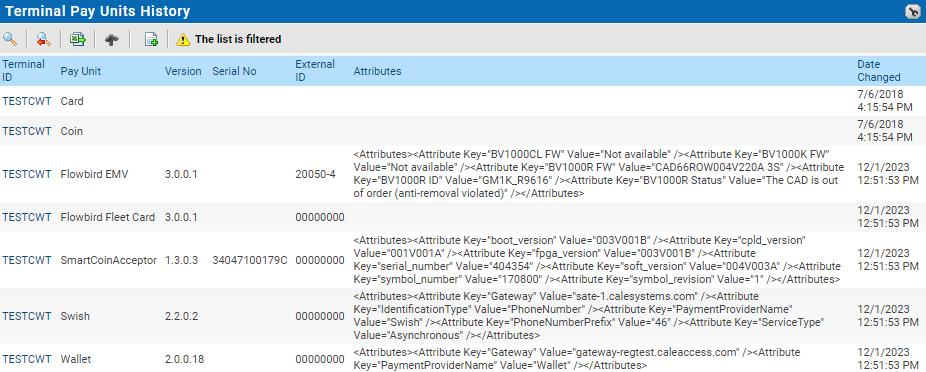Click the magnifying glass search icon
Image resolution: width=926 pixels, height=372 pixels.
tap(9, 40)
